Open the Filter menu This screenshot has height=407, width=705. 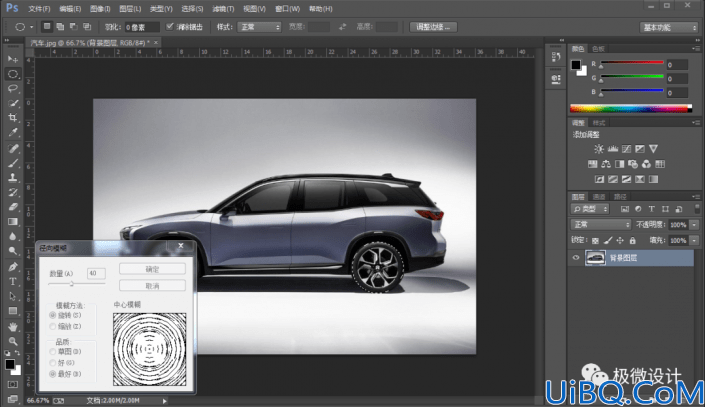[223, 9]
